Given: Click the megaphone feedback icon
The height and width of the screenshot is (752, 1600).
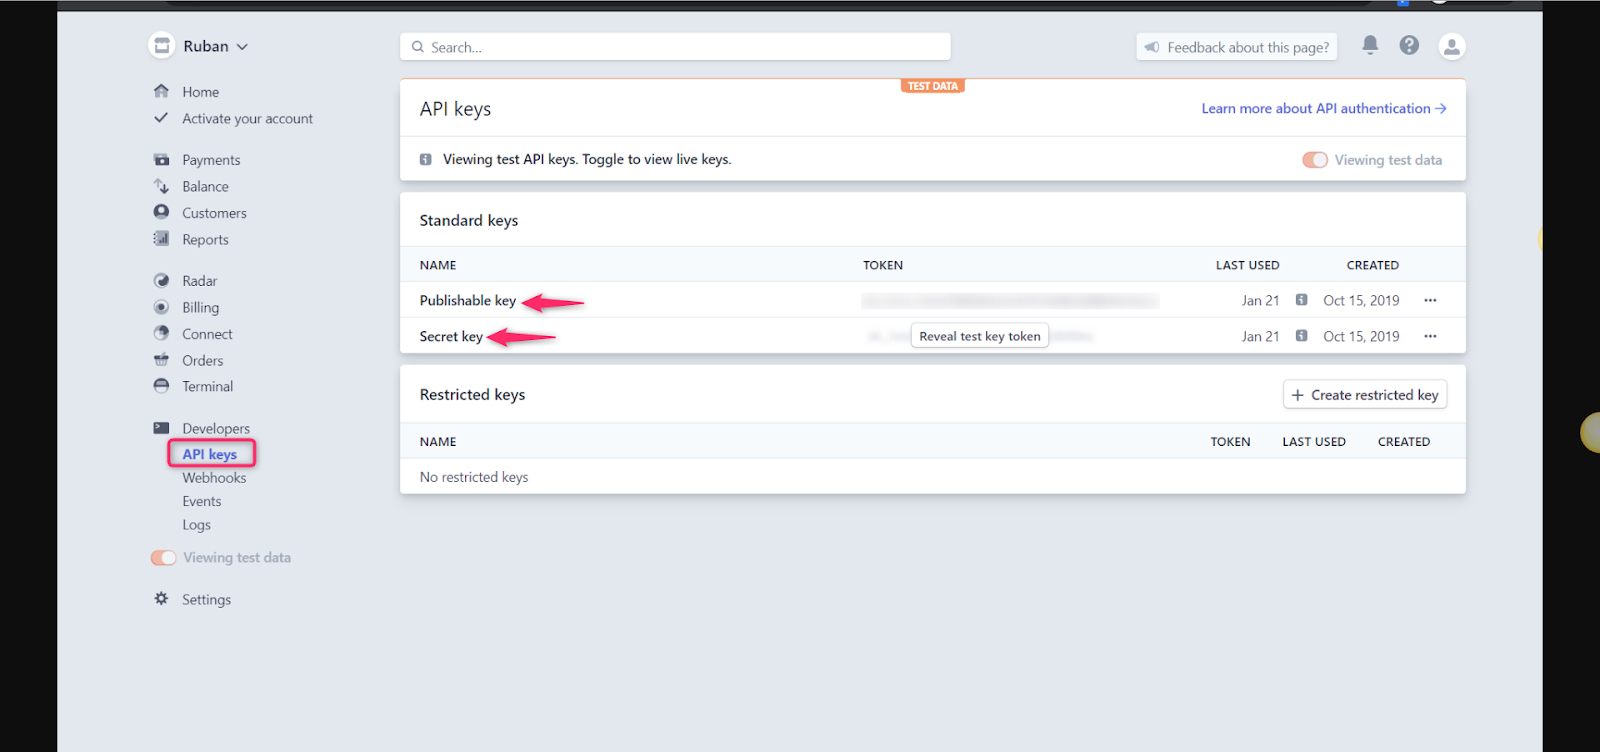Looking at the screenshot, I should pyautogui.click(x=1152, y=47).
